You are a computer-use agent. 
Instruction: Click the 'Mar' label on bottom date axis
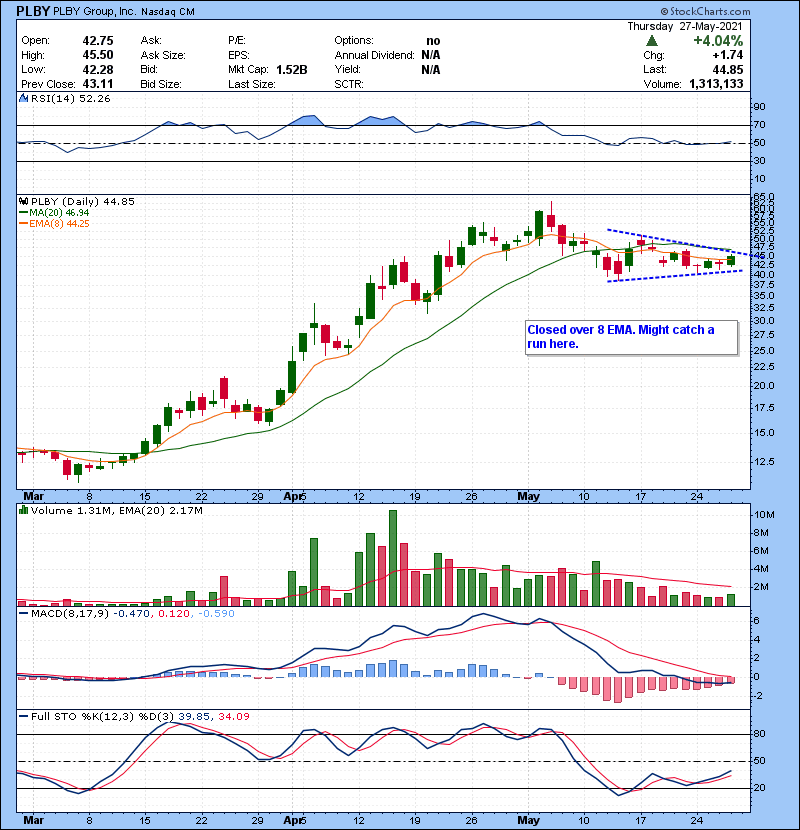33,820
